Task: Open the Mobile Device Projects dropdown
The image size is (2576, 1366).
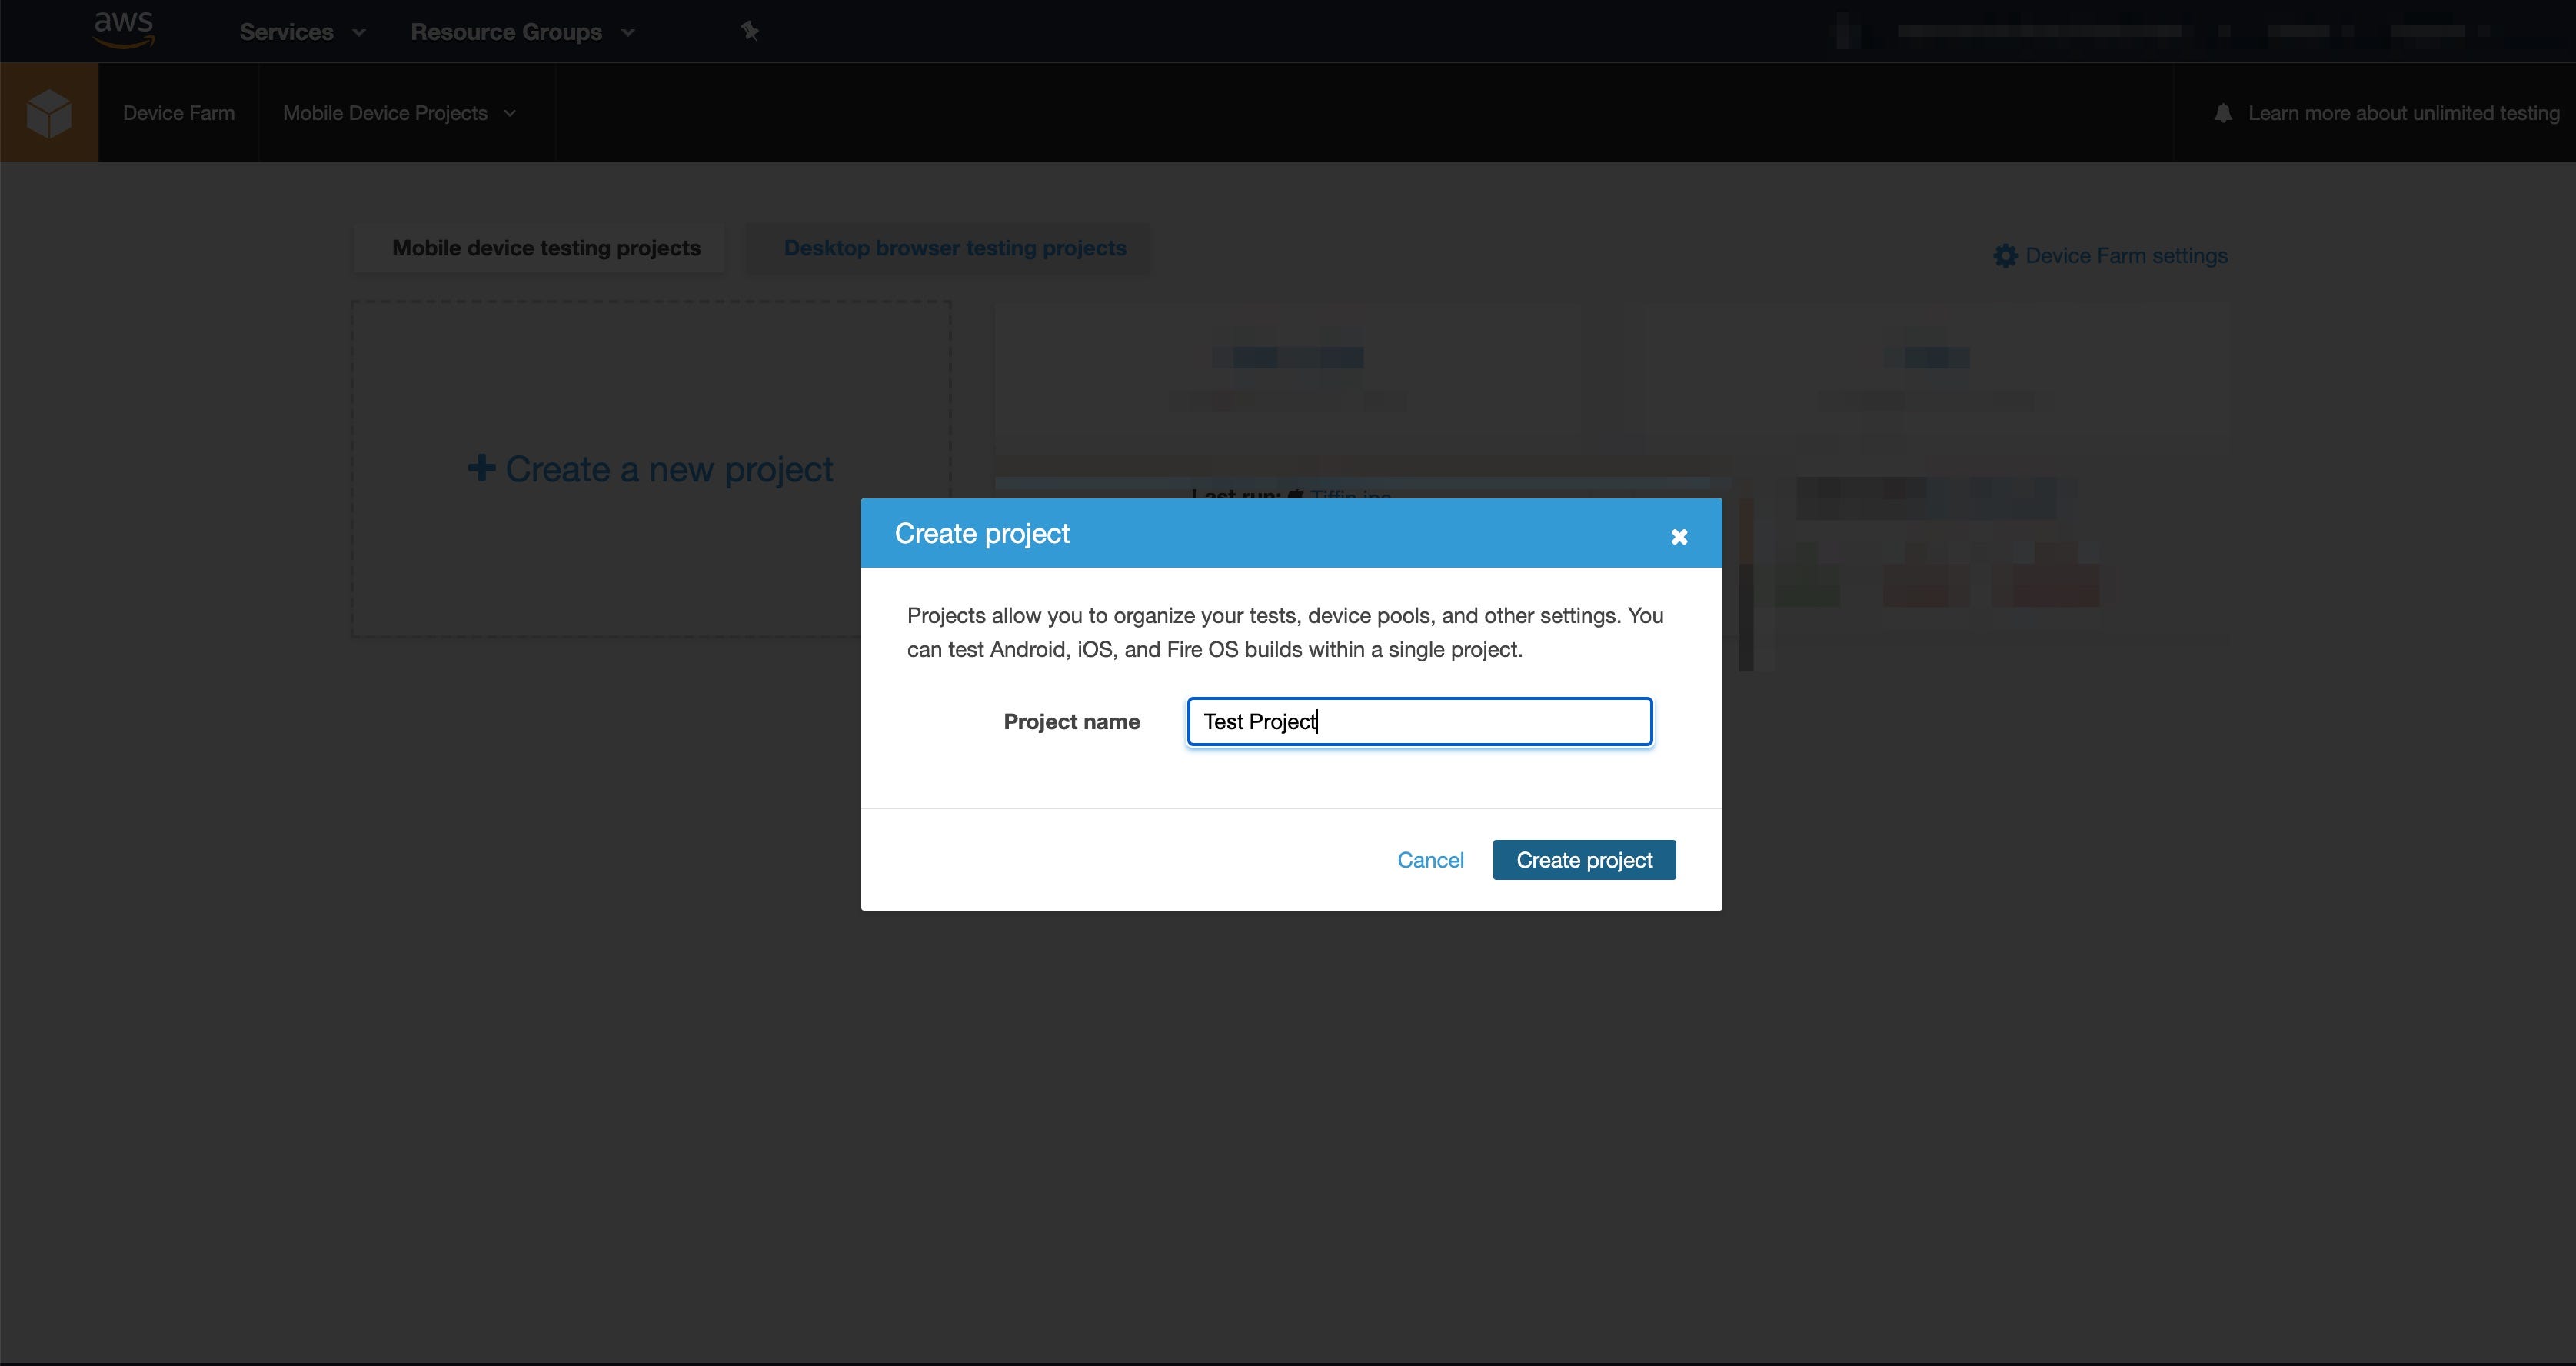Action: point(399,113)
